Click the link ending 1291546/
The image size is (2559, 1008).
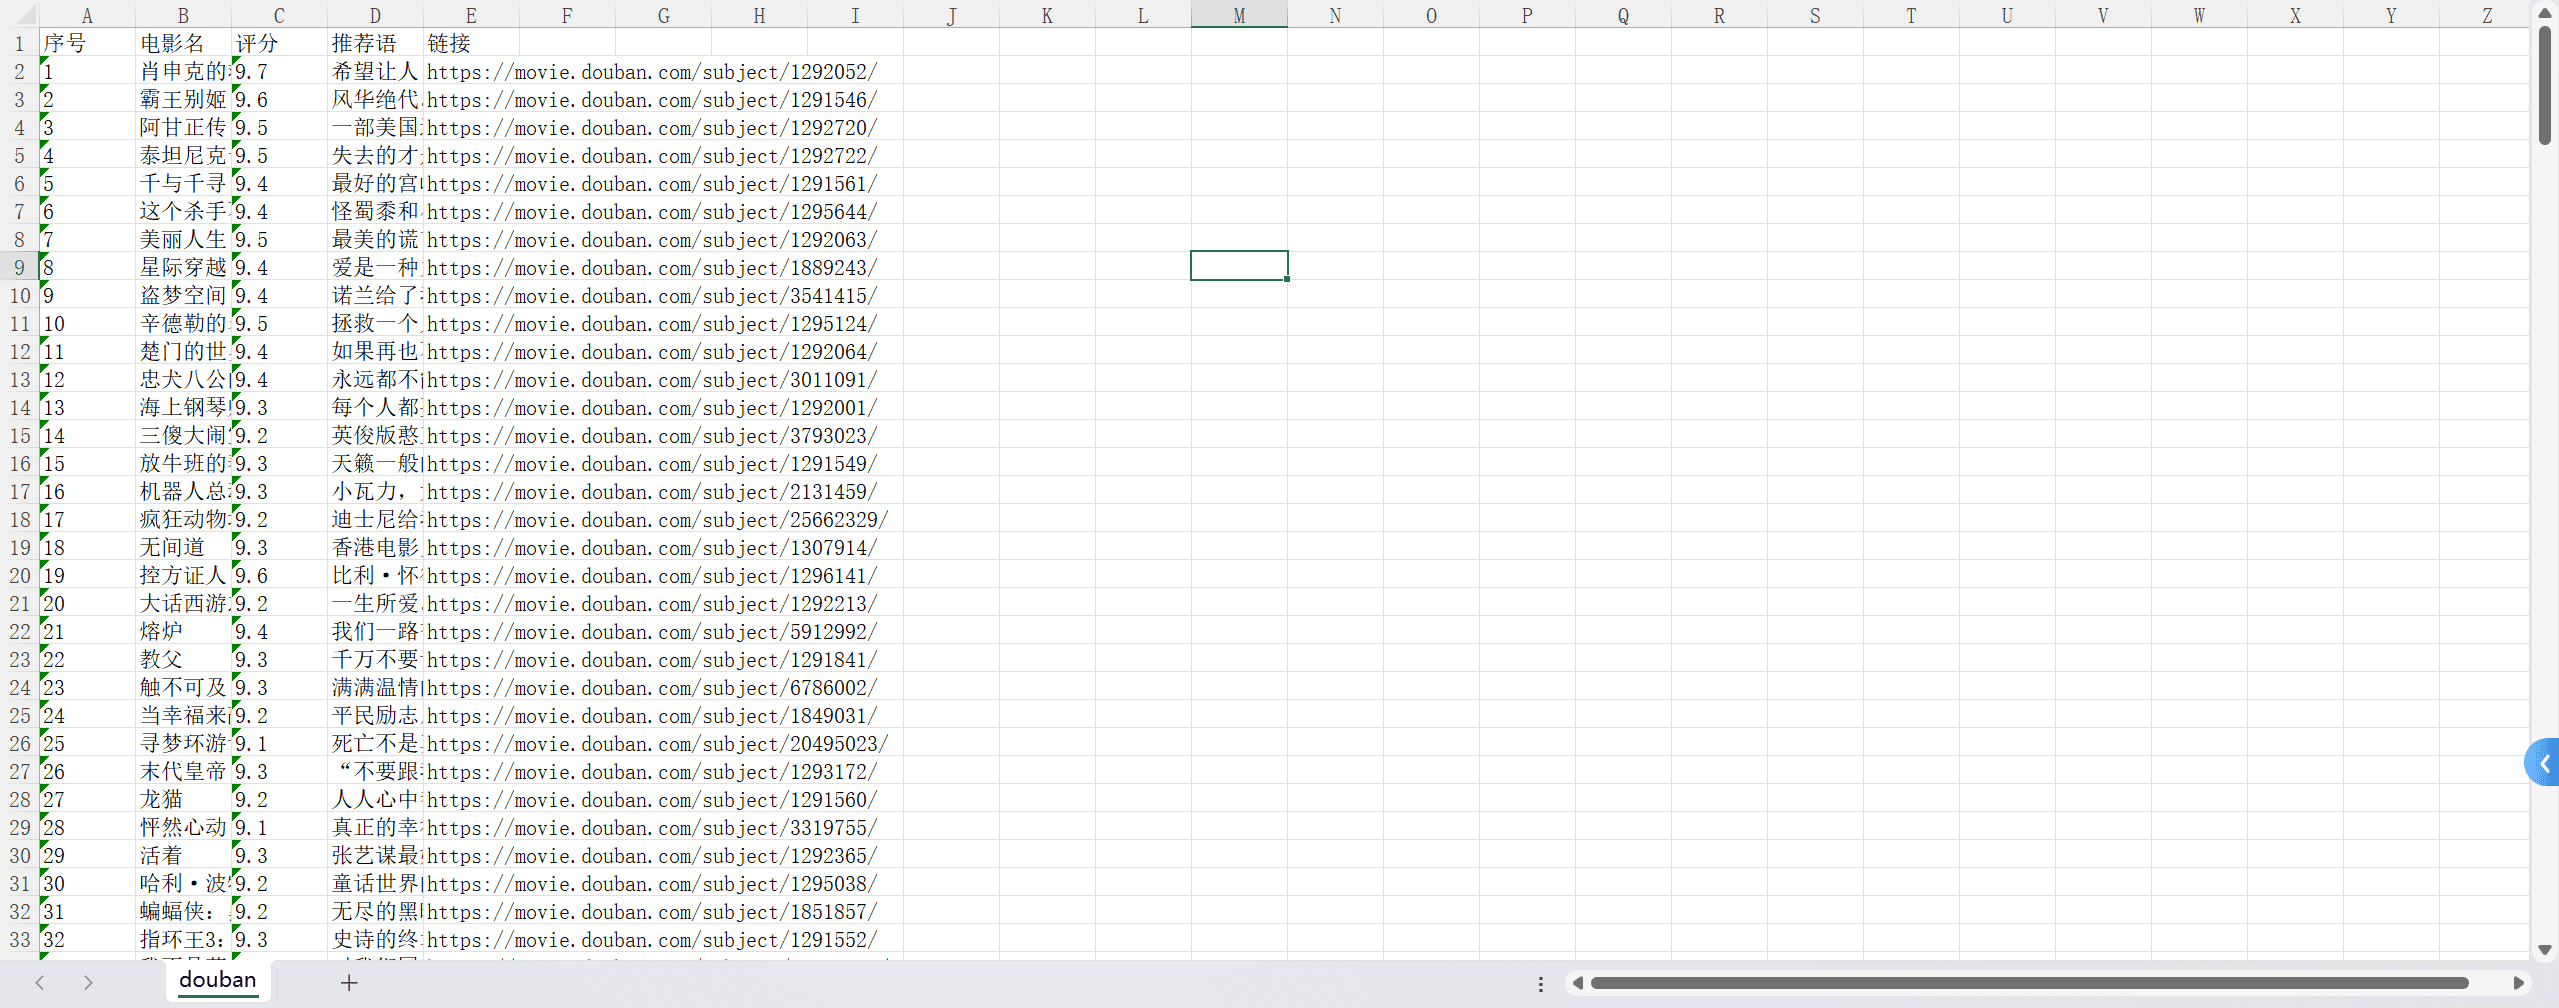(652, 100)
